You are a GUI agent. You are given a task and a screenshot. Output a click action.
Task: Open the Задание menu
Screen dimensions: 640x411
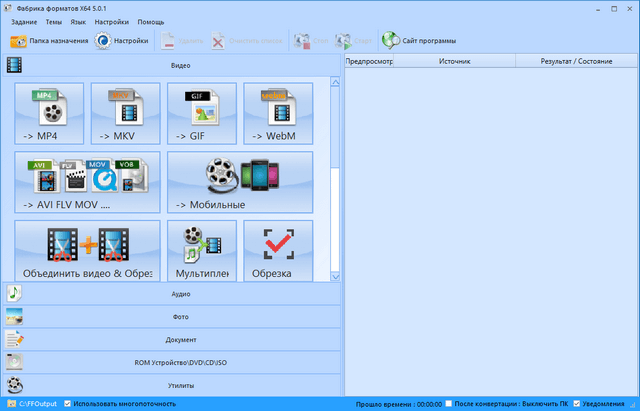[x=24, y=20]
